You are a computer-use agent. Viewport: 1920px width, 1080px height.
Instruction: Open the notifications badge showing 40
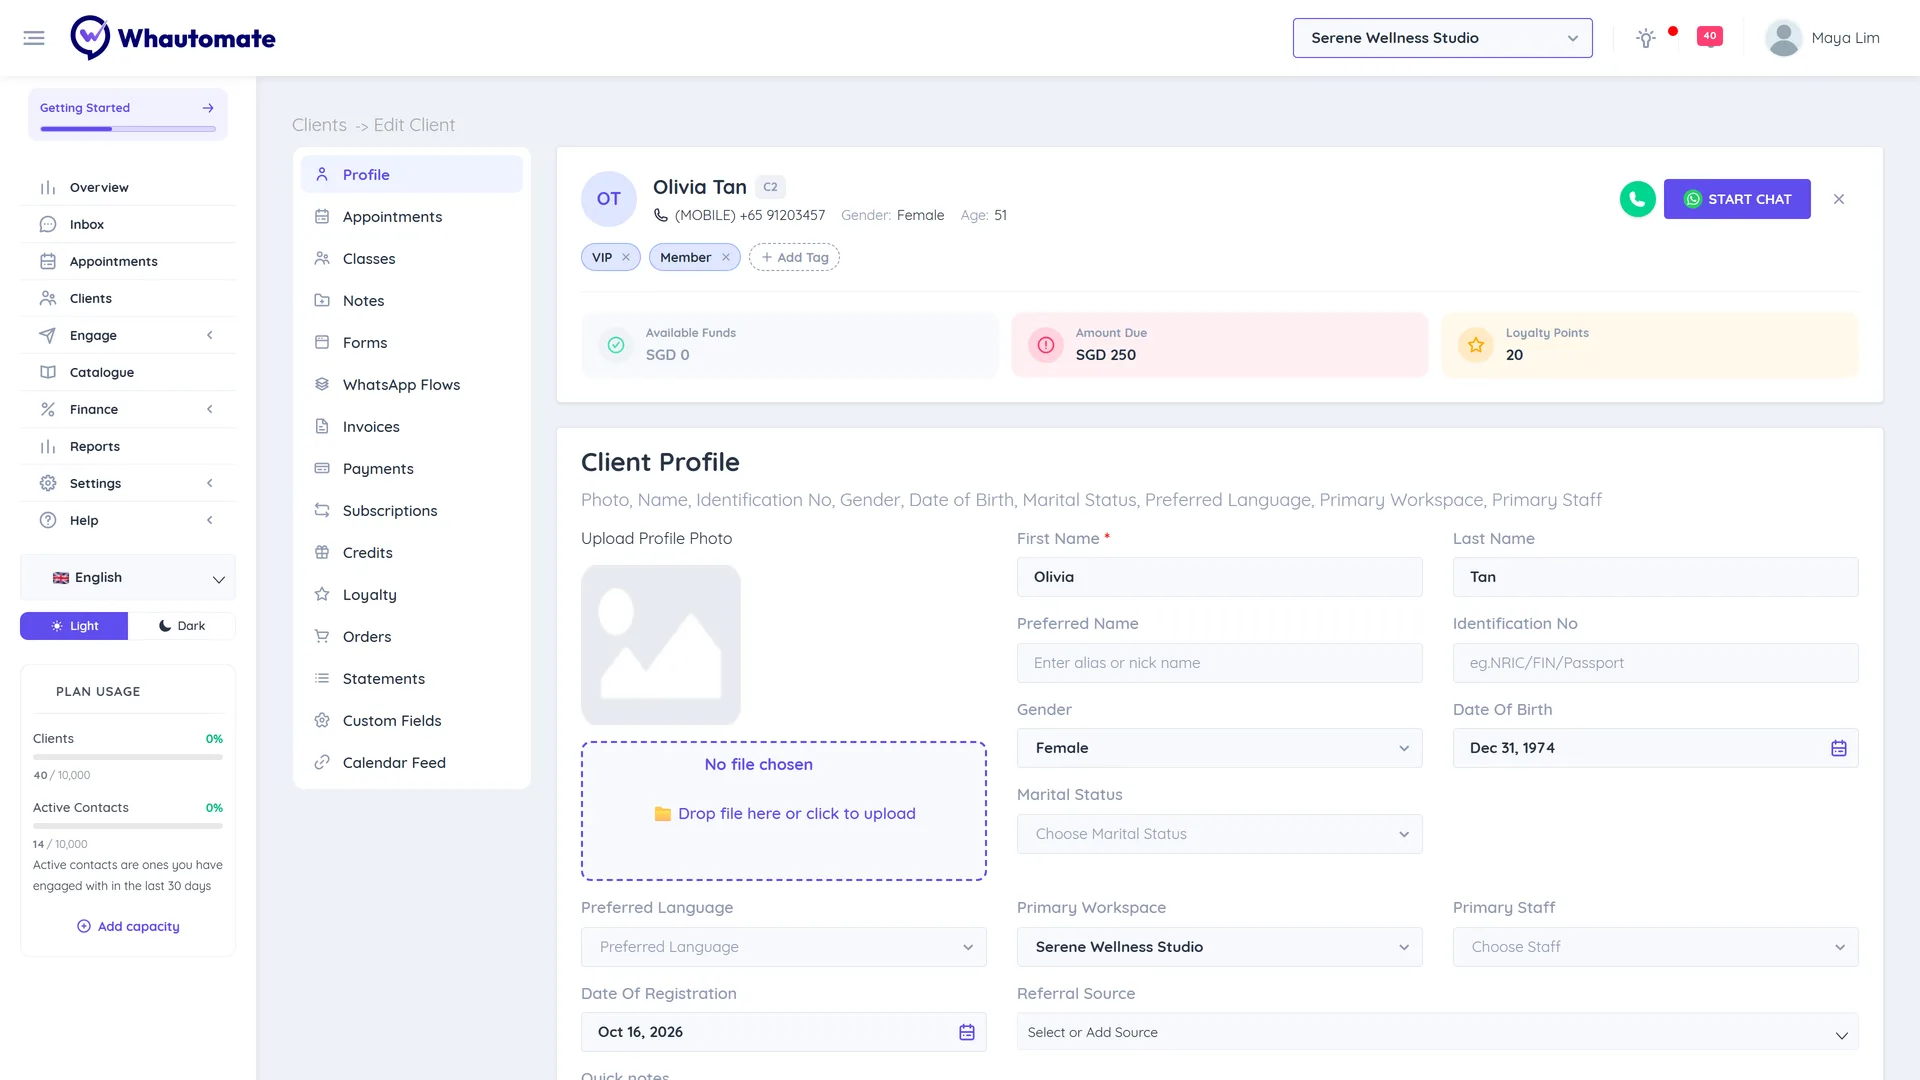point(1710,37)
